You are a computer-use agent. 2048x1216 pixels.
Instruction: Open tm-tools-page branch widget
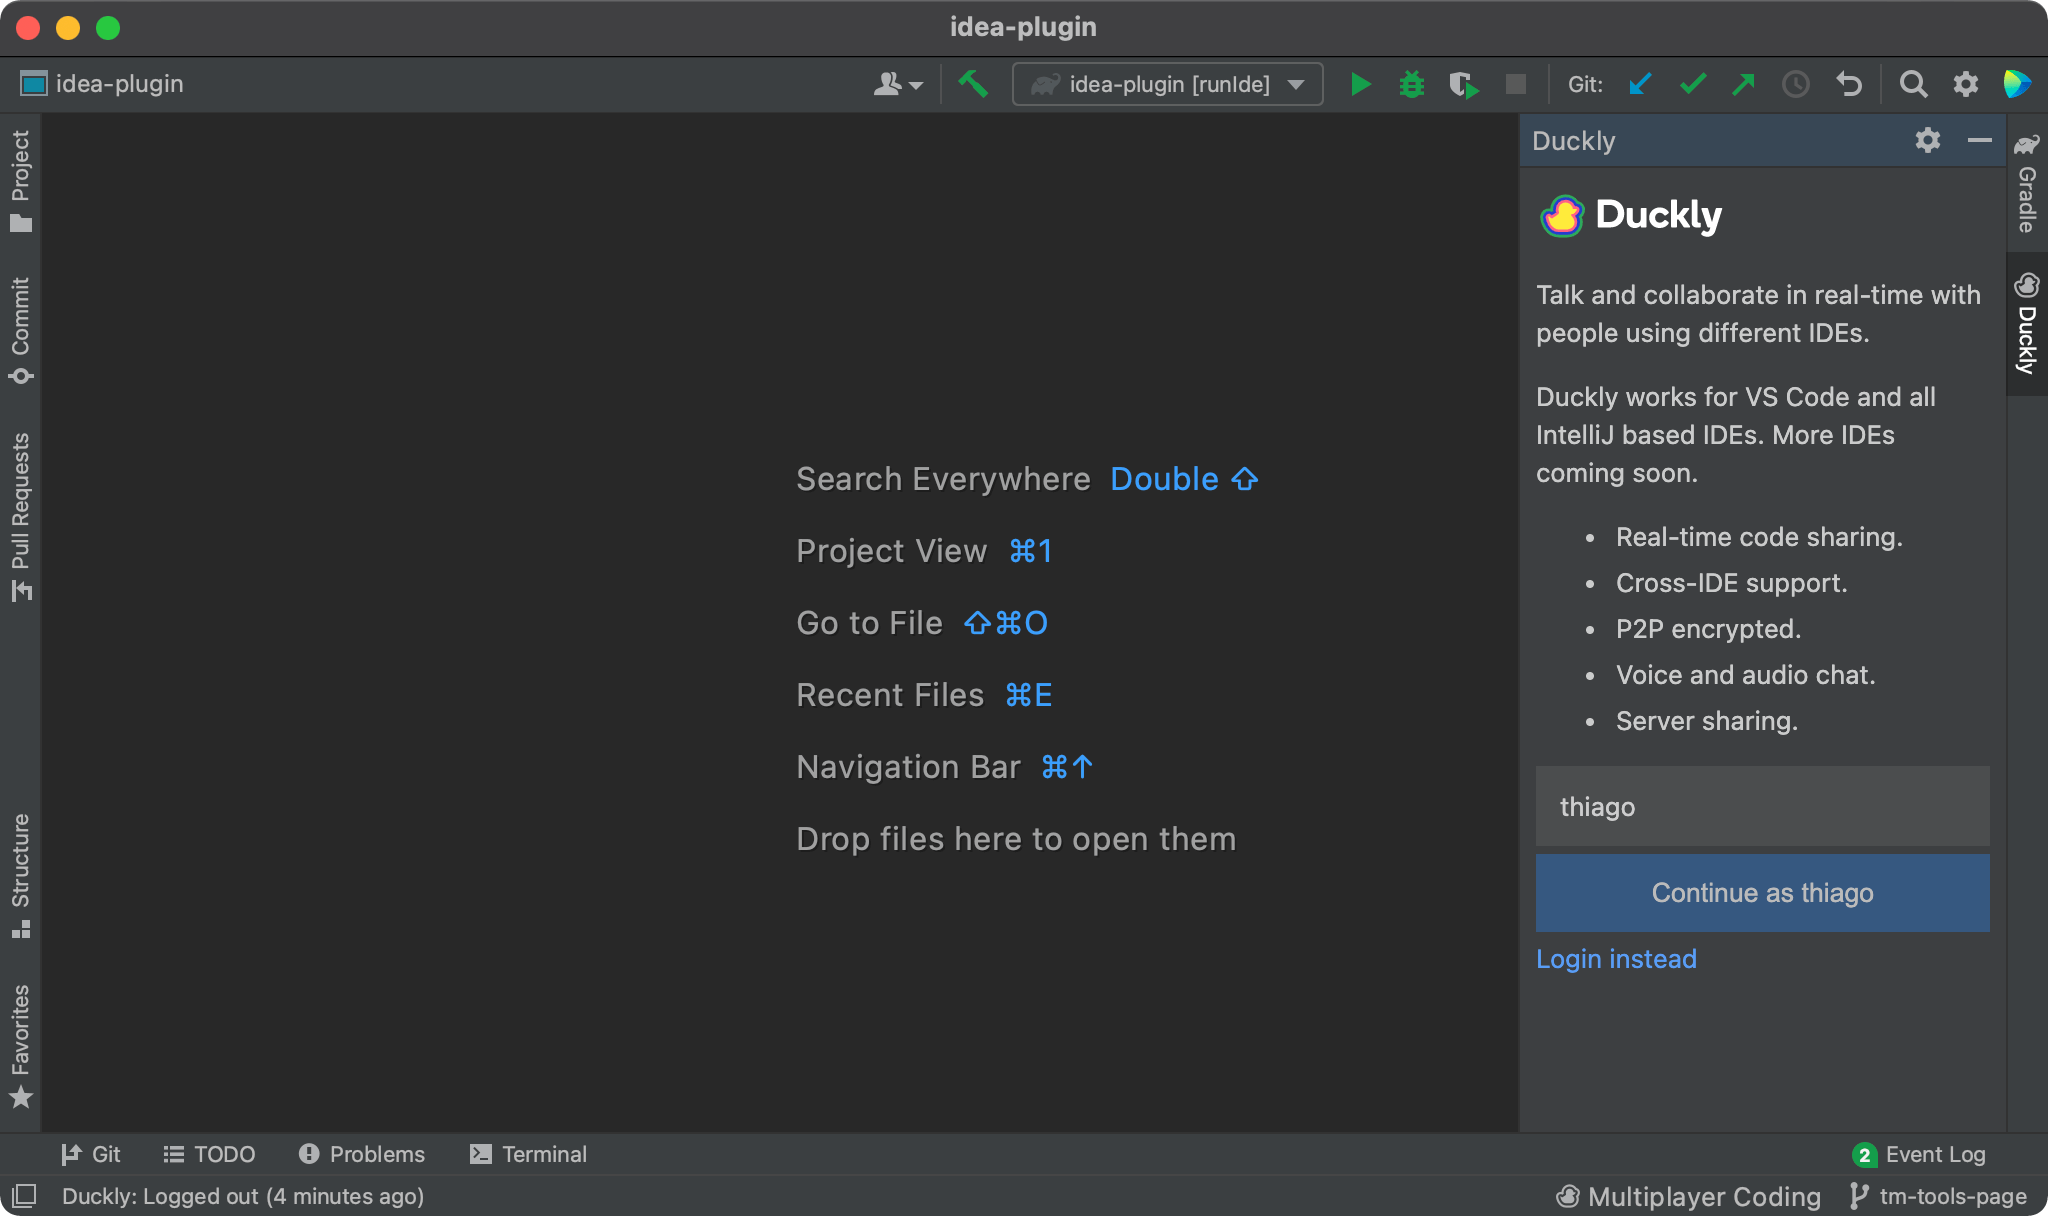point(1938,1196)
